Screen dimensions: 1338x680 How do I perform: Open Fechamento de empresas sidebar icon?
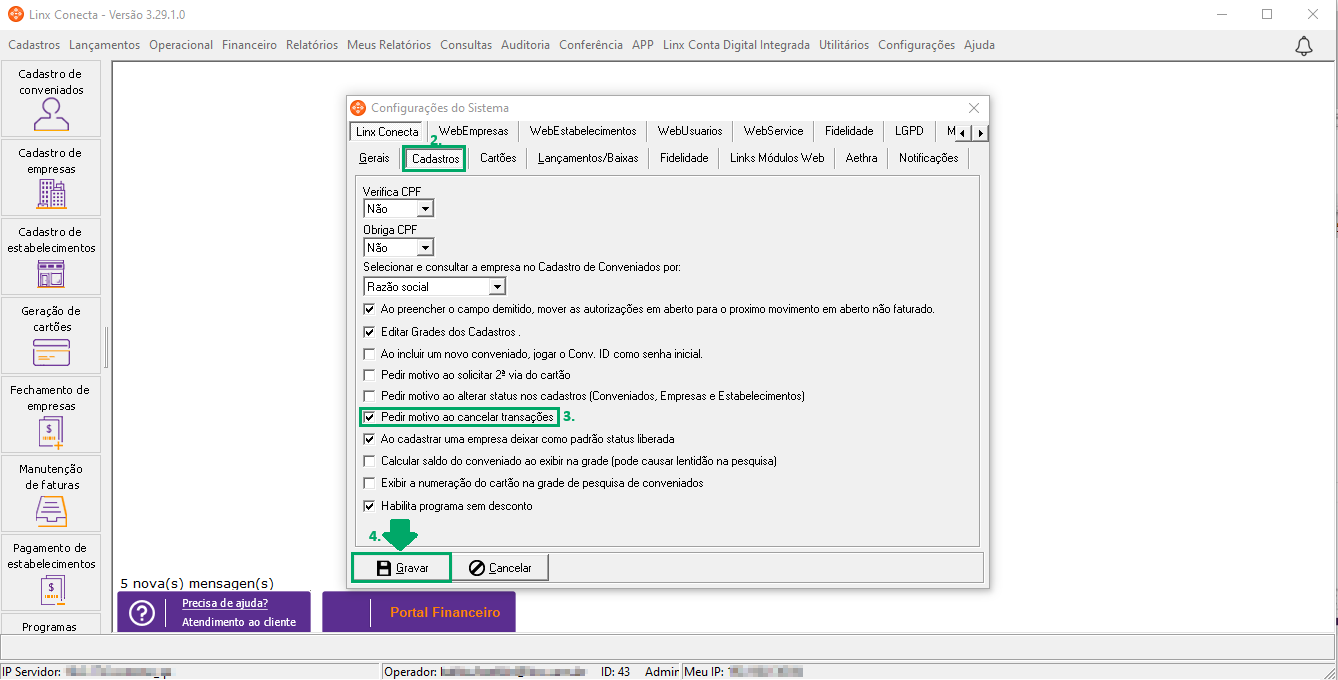[x=51, y=414]
